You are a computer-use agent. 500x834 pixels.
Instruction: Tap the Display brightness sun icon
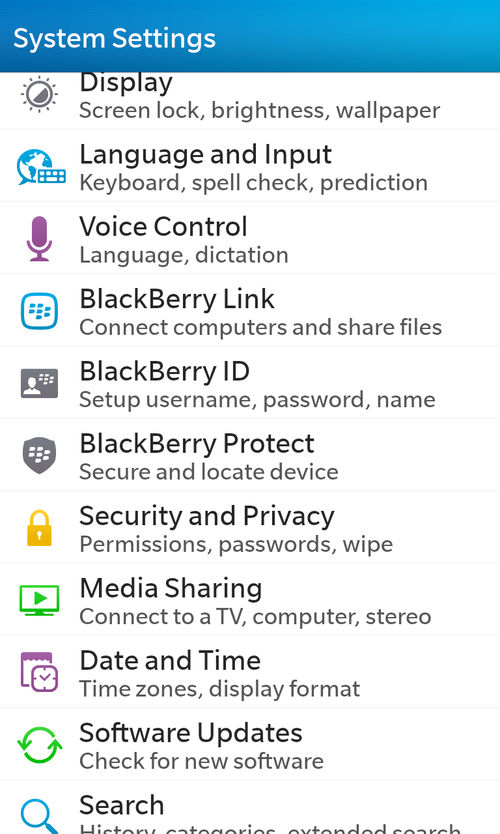click(x=39, y=94)
